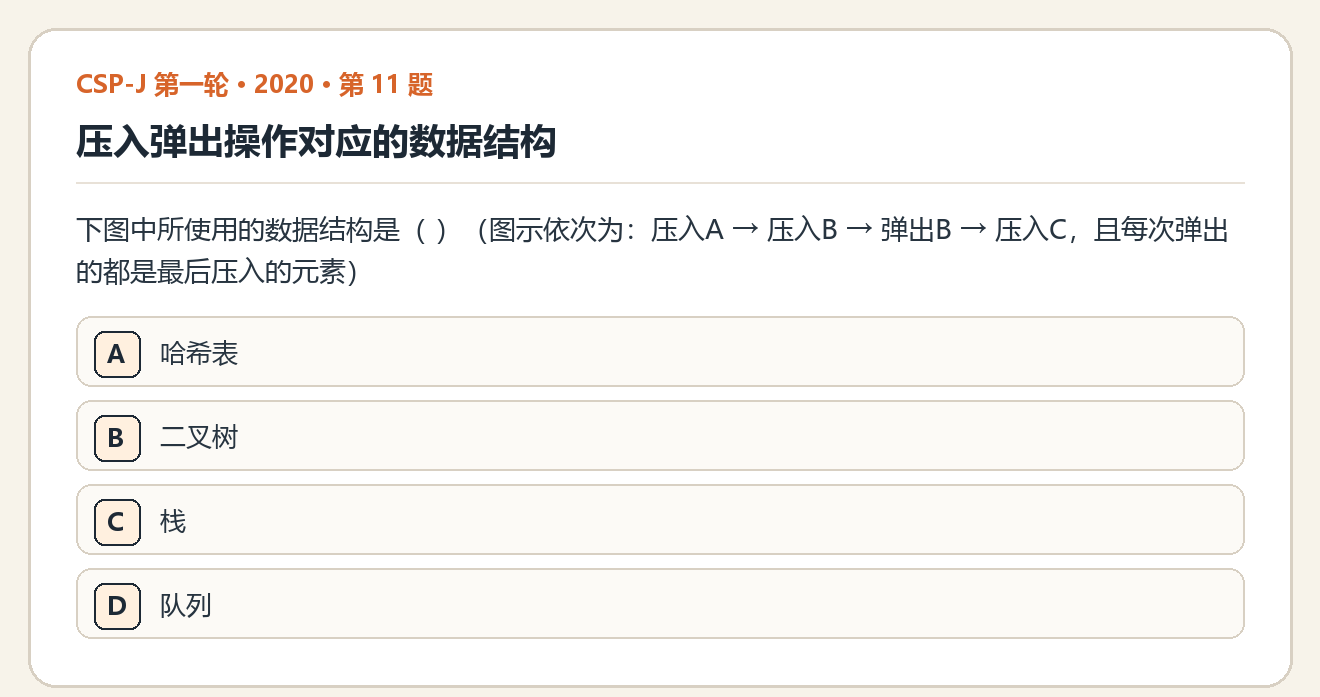
Task: Pick 栈 as the answer
Action: pyautogui.click(x=660, y=519)
